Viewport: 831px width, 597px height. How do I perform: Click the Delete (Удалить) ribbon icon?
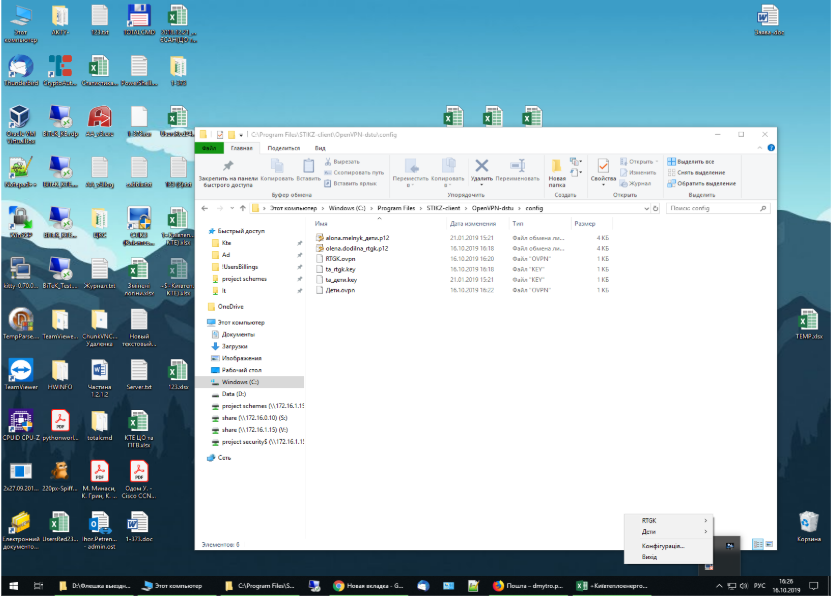pos(482,166)
